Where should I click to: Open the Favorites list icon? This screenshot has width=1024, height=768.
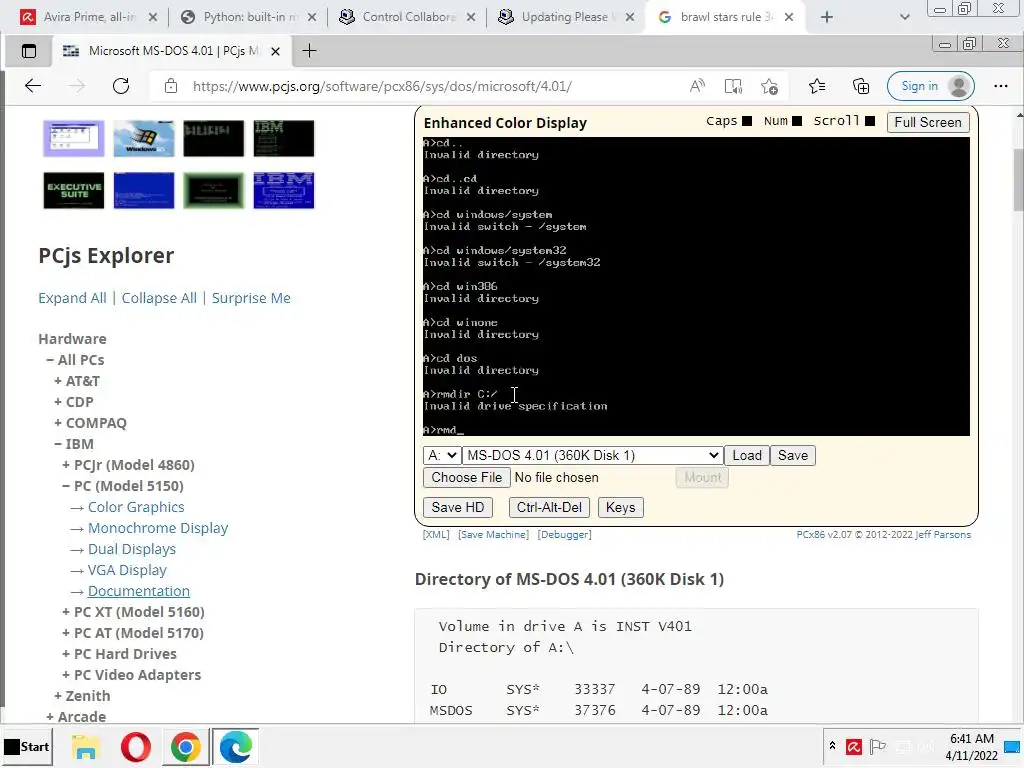pos(816,86)
